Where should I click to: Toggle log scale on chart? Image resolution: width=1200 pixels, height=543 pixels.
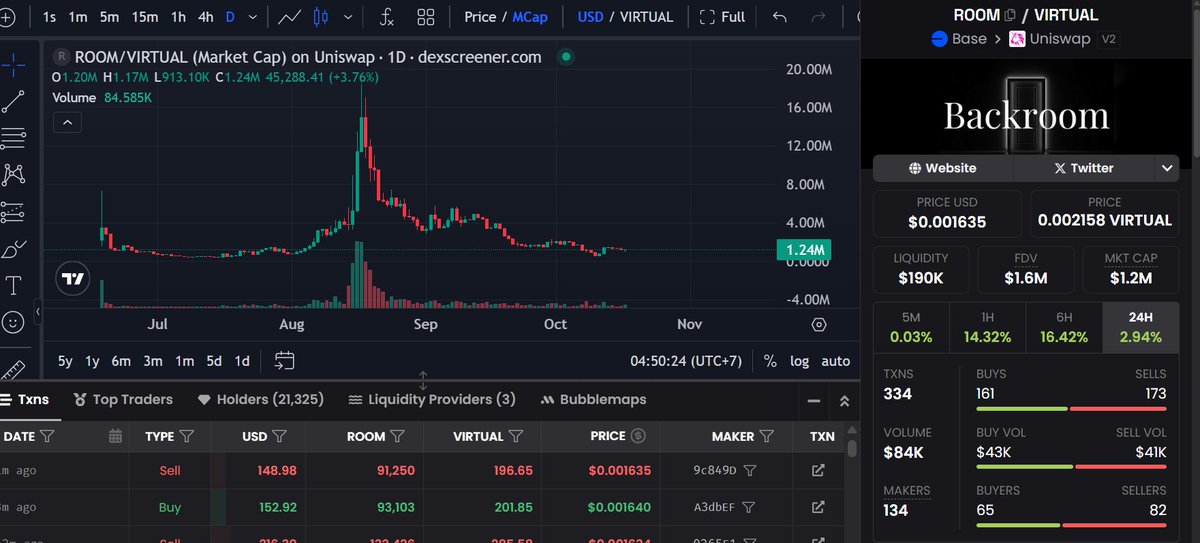tap(799, 361)
